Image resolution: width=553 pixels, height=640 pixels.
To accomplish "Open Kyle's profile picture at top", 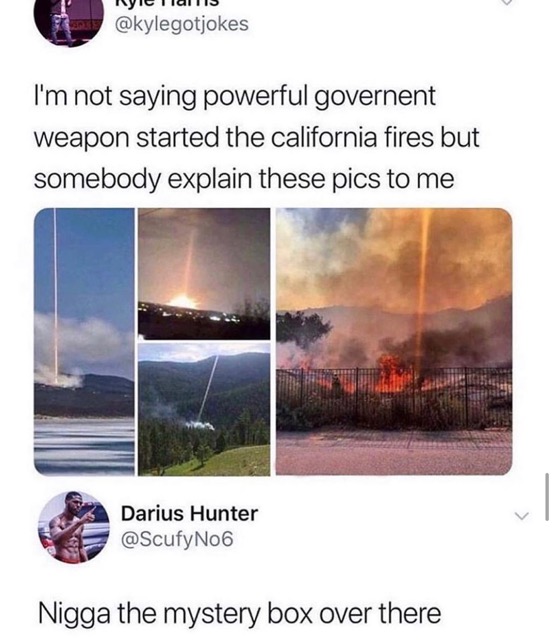I will [69, 22].
